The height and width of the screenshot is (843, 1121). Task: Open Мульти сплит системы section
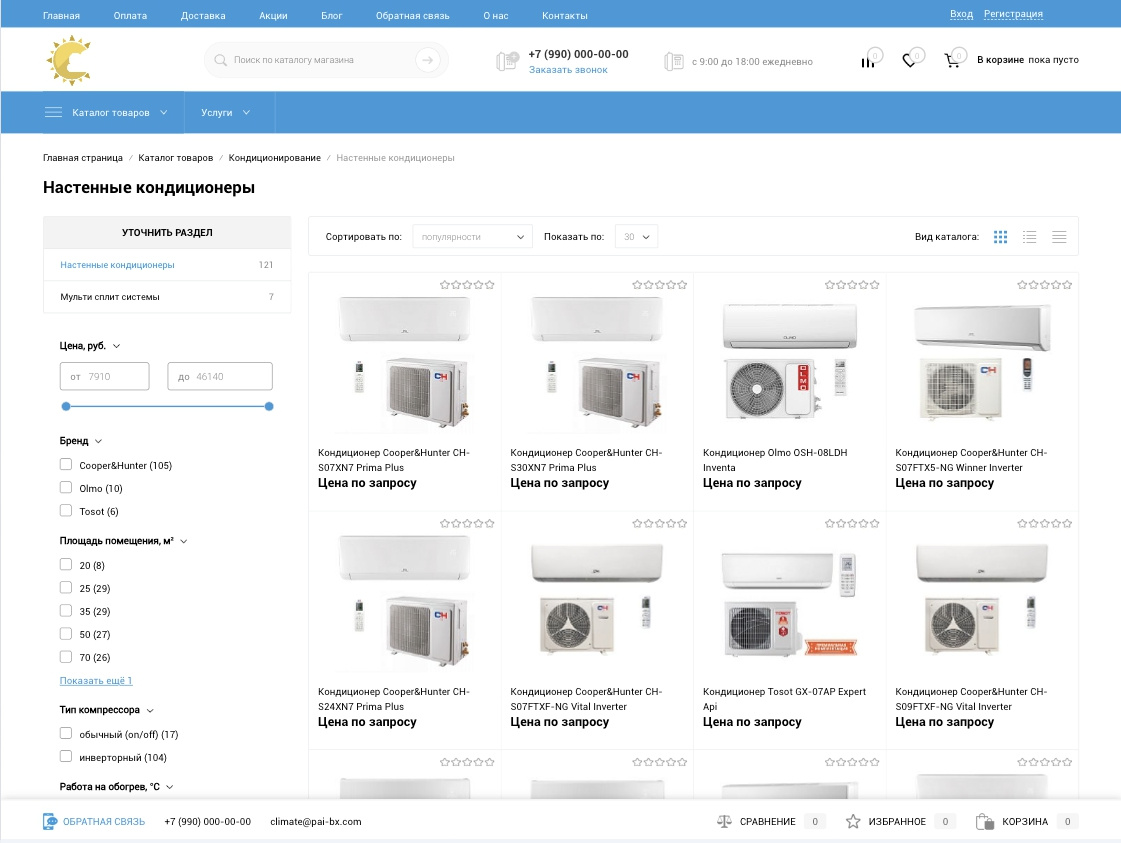(x=167, y=297)
